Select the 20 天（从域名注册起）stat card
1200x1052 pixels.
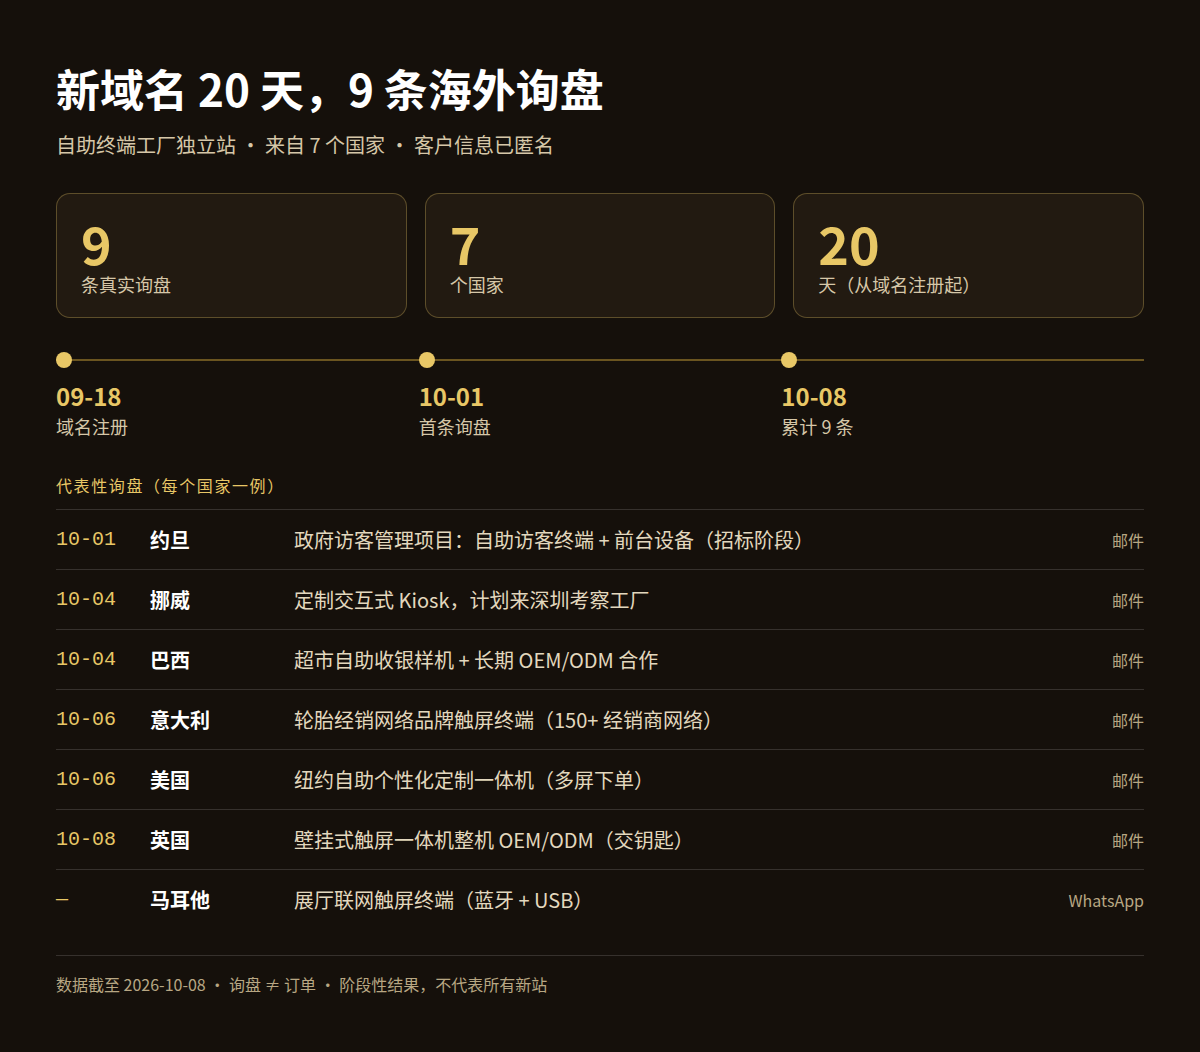[x=968, y=255]
